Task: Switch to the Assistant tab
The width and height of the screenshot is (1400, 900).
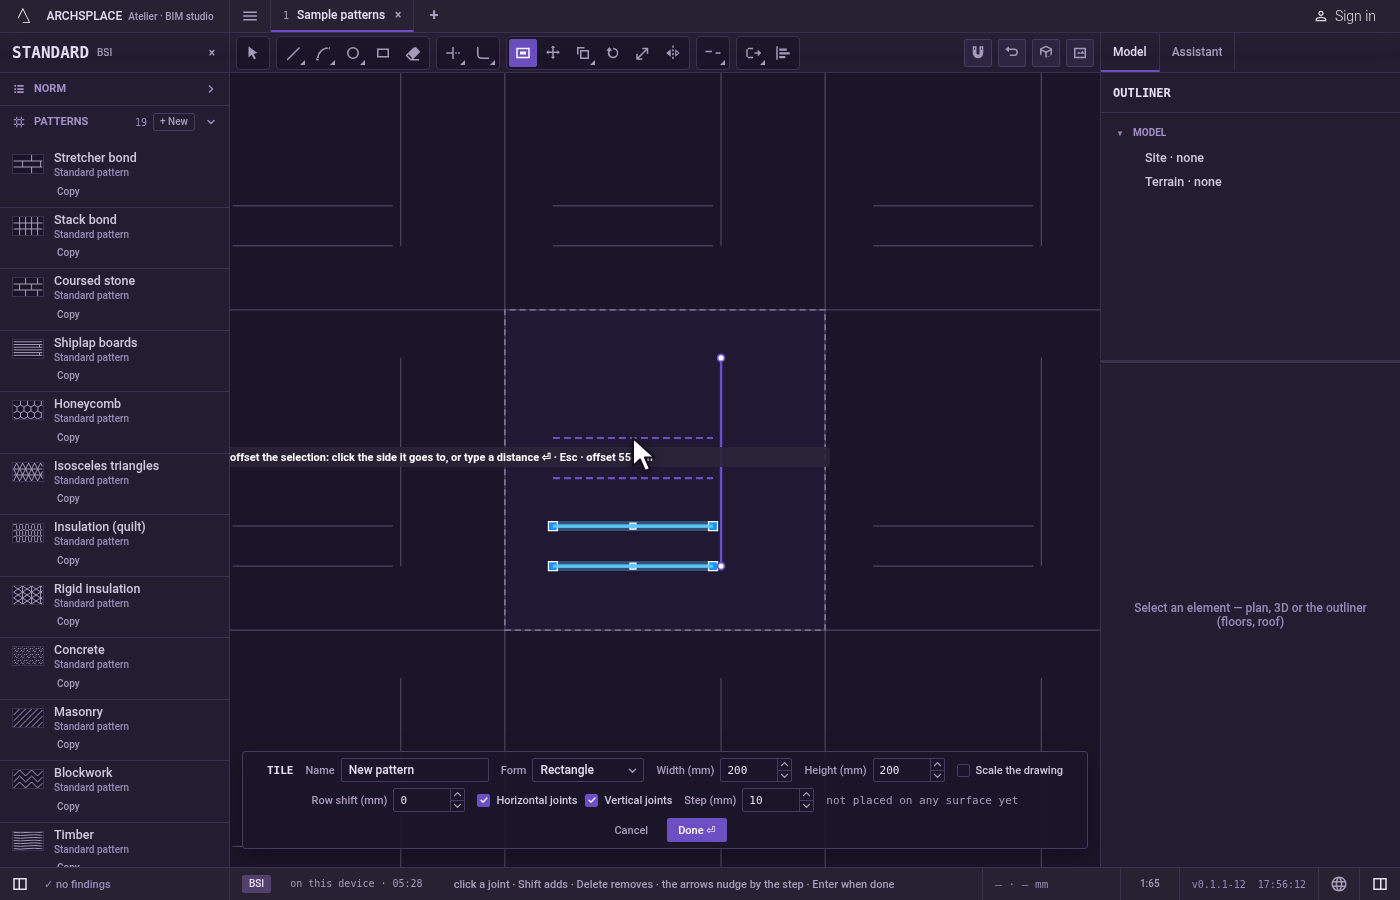Action: point(1197,52)
